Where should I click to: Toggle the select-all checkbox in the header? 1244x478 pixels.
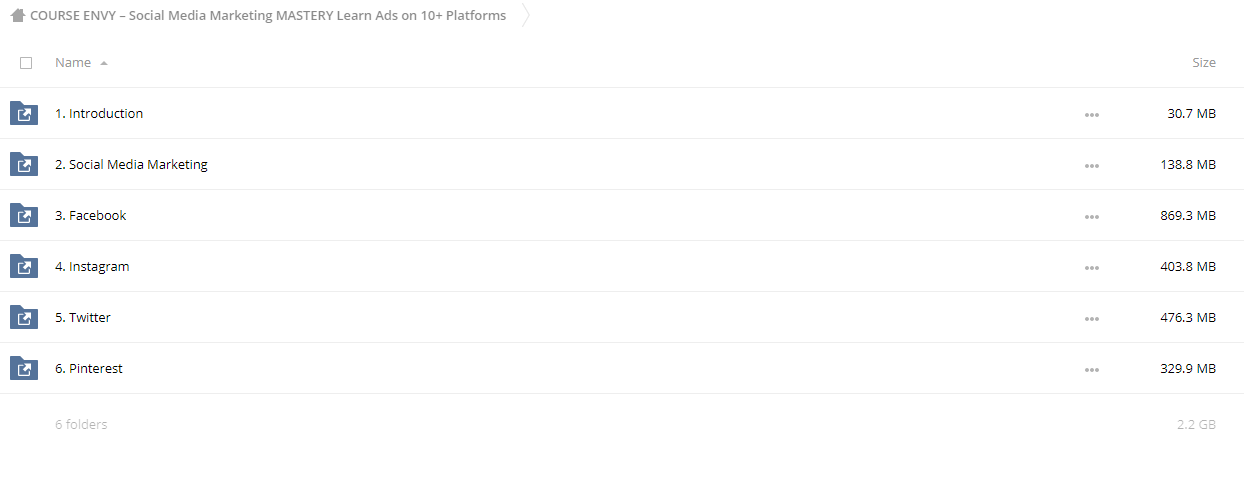(26, 63)
